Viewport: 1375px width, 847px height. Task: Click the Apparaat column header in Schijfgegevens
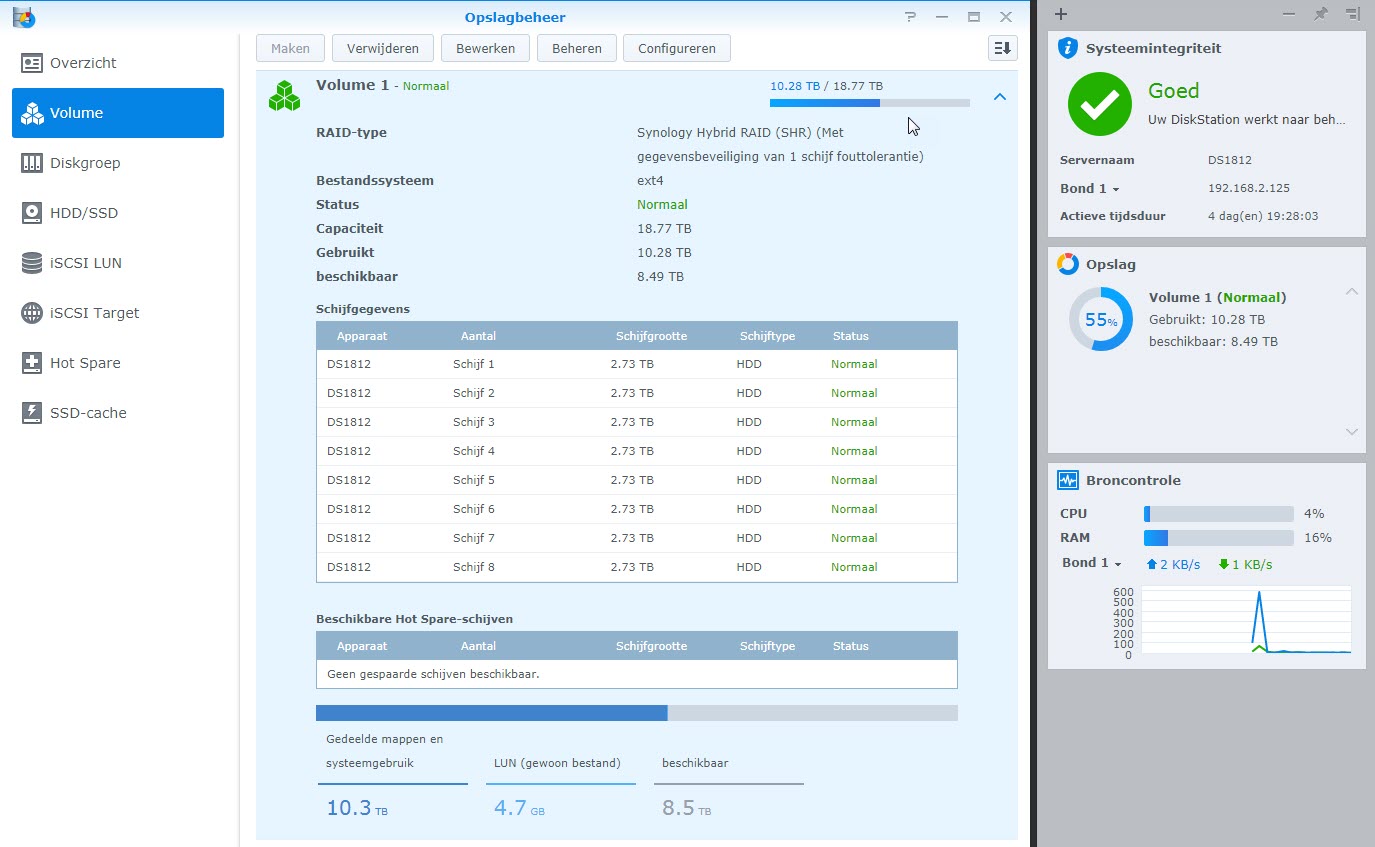(x=362, y=336)
